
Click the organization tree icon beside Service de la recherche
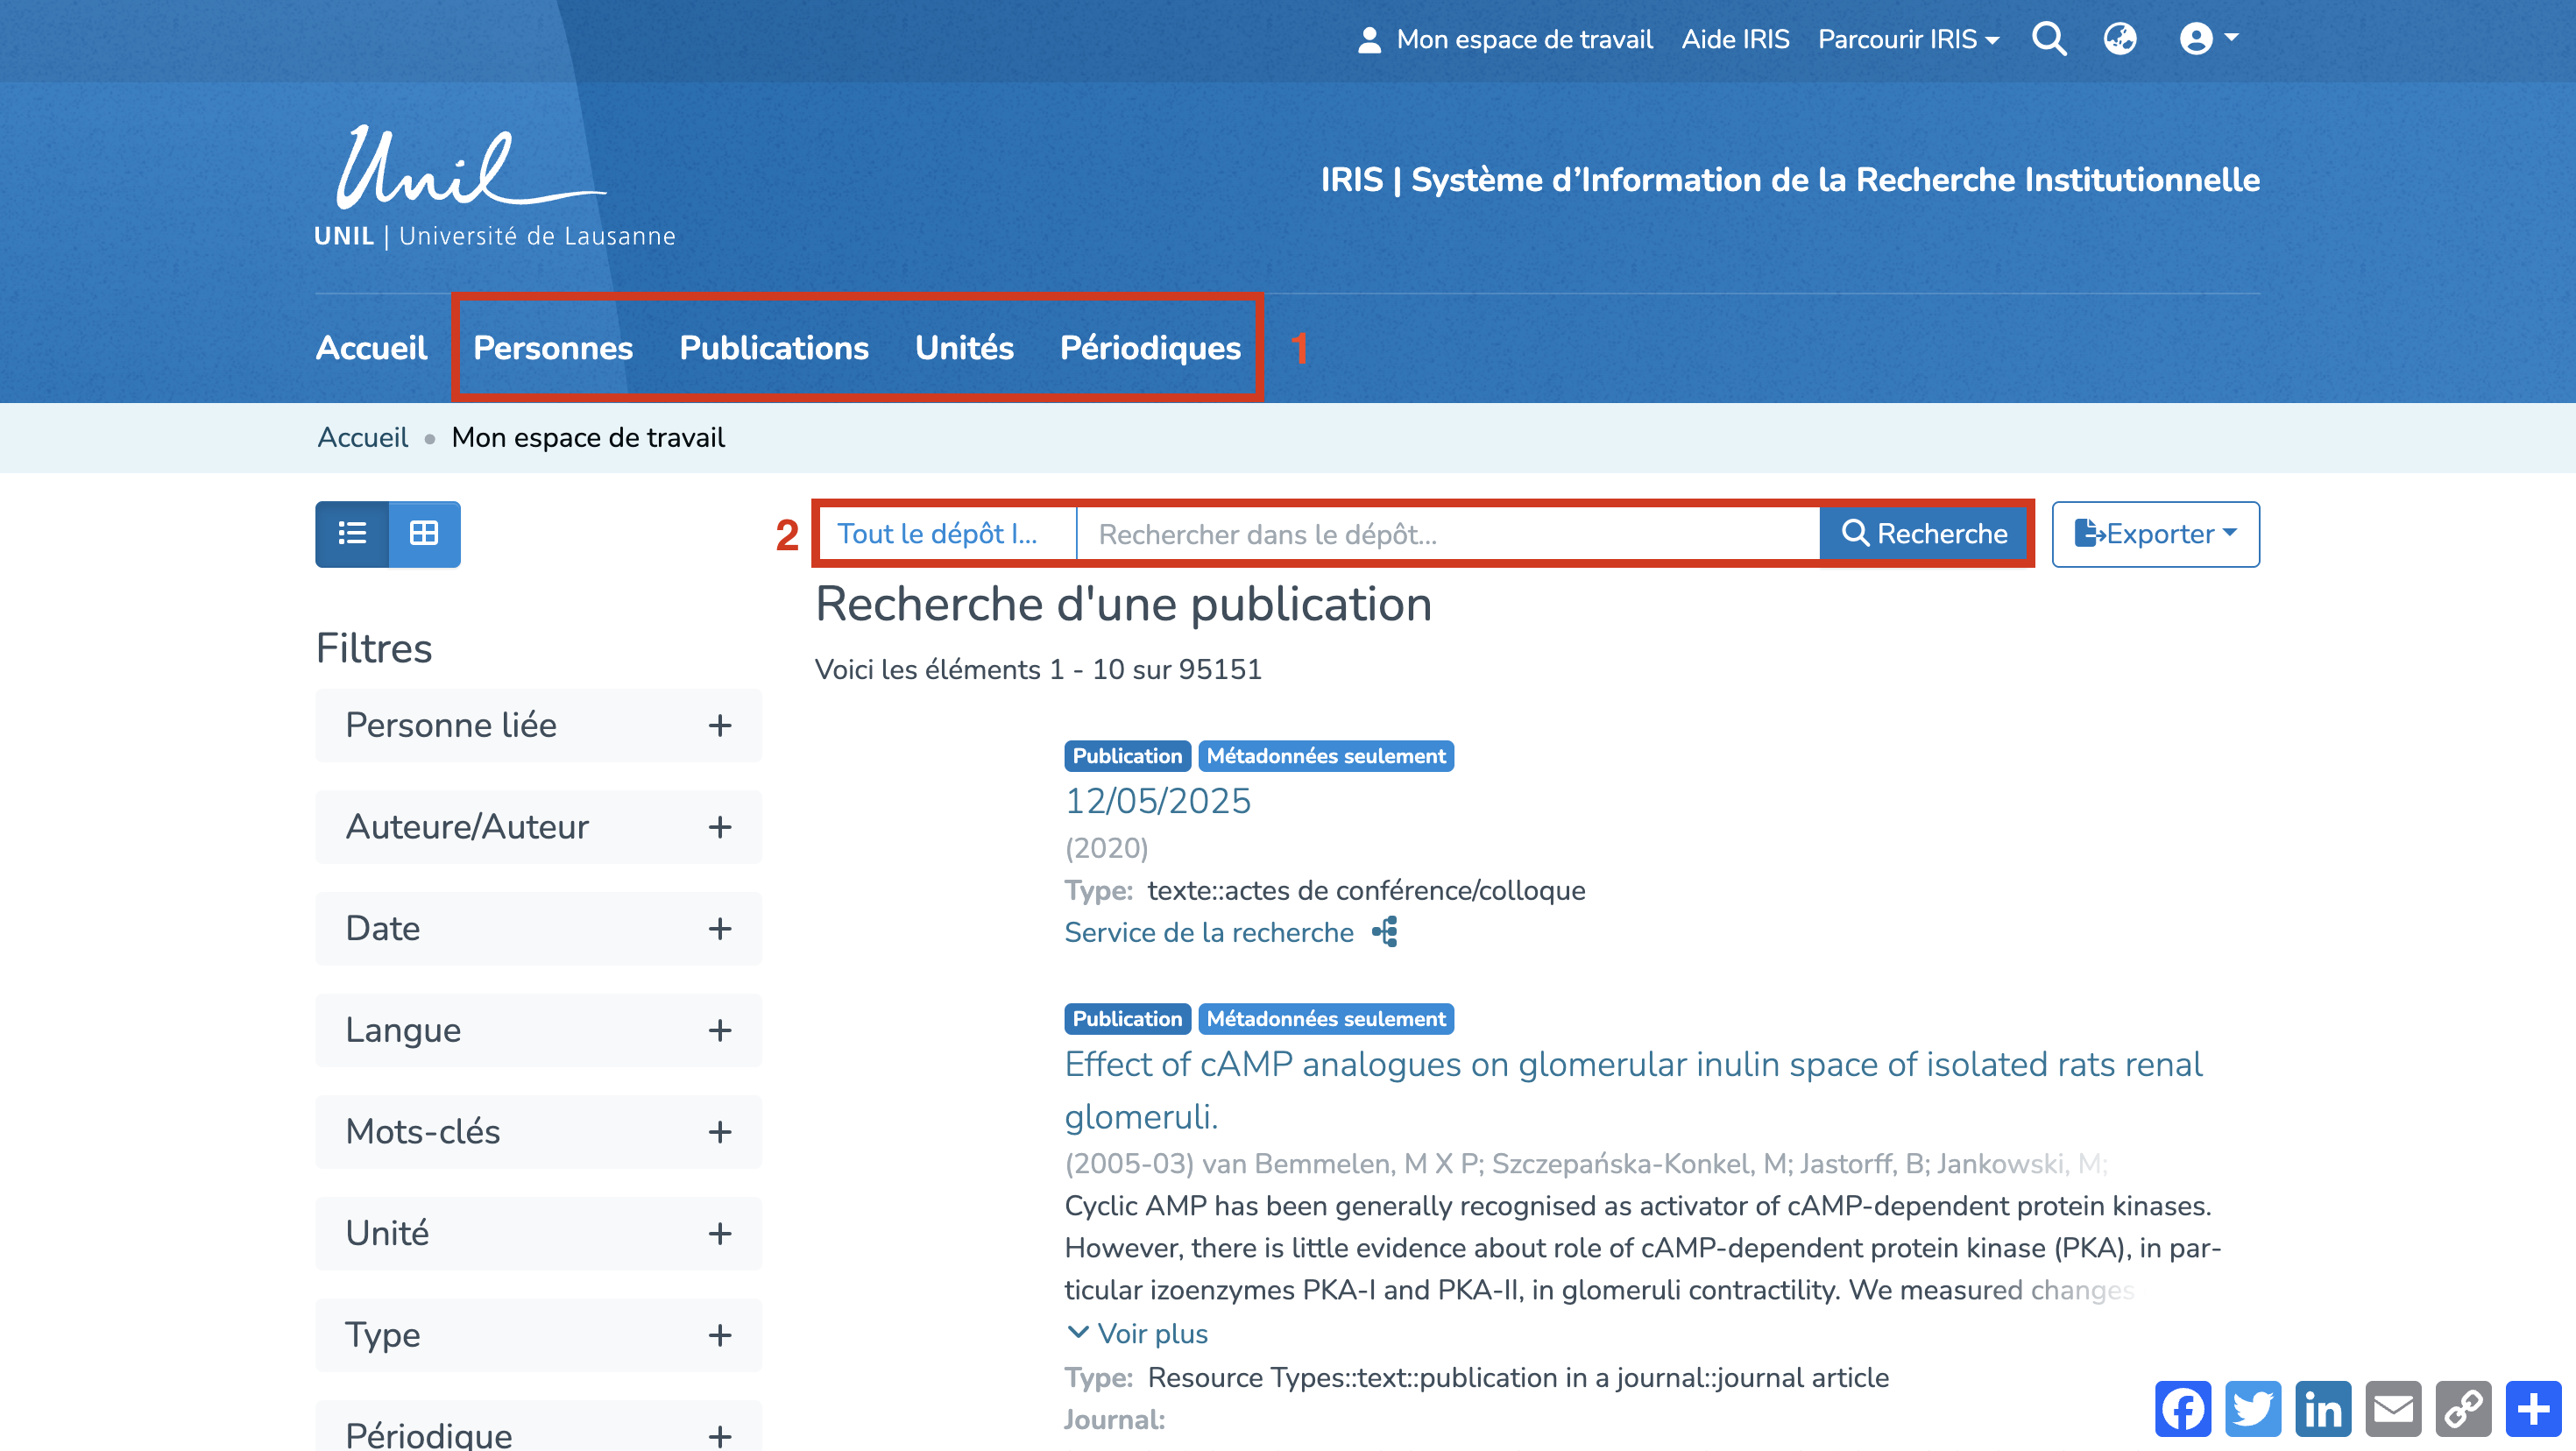tap(1385, 932)
